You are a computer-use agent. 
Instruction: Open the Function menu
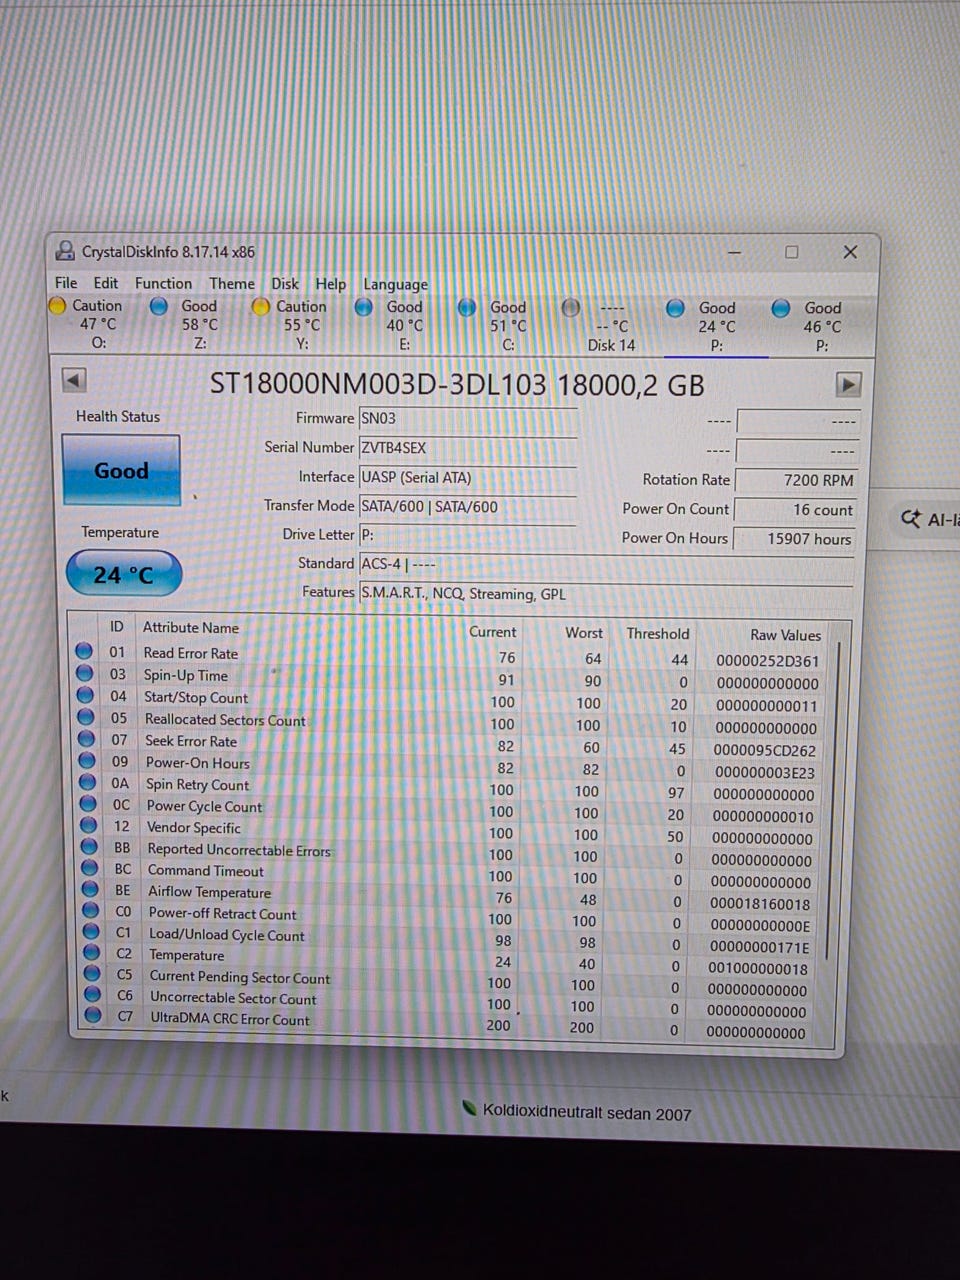pyautogui.click(x=163, y=283)
